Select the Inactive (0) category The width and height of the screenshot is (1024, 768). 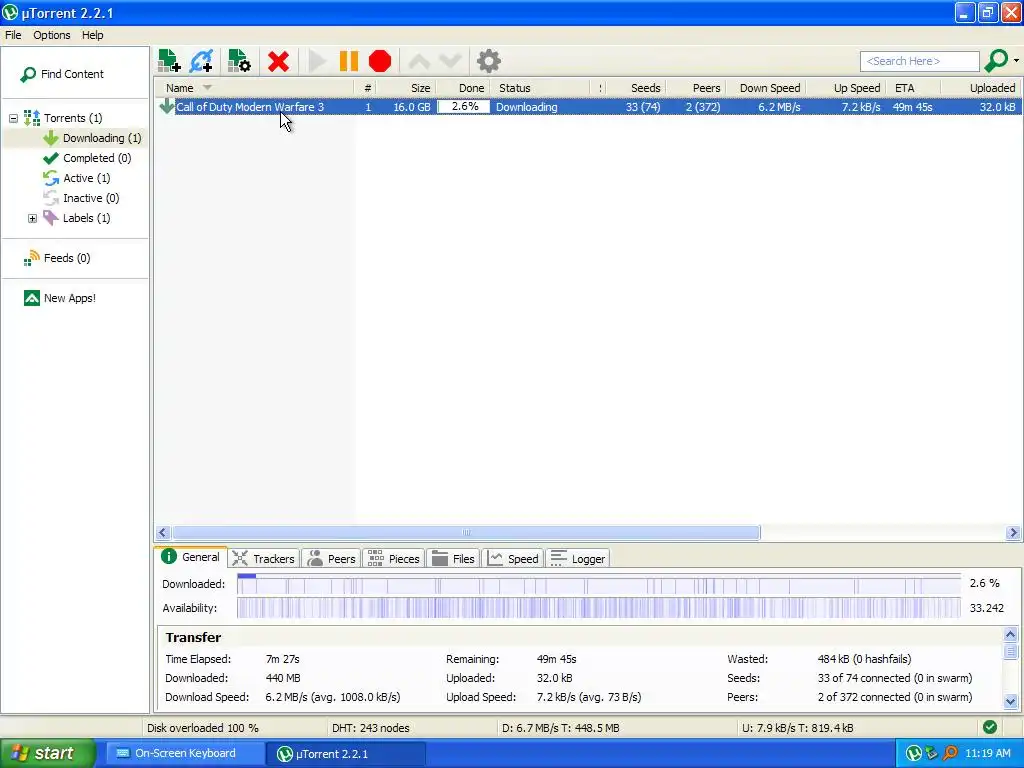point(82,198)
